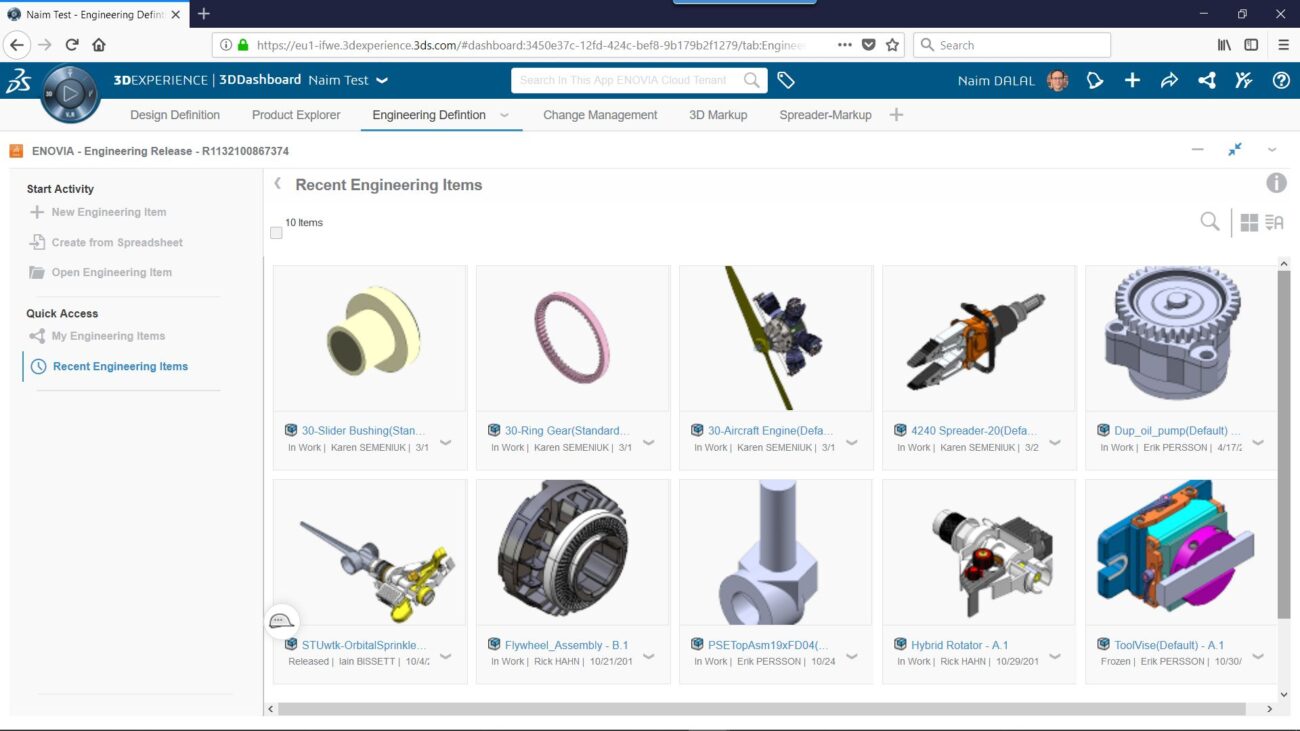
Task: Open My Engineering Items
Action: coord(97,336)
